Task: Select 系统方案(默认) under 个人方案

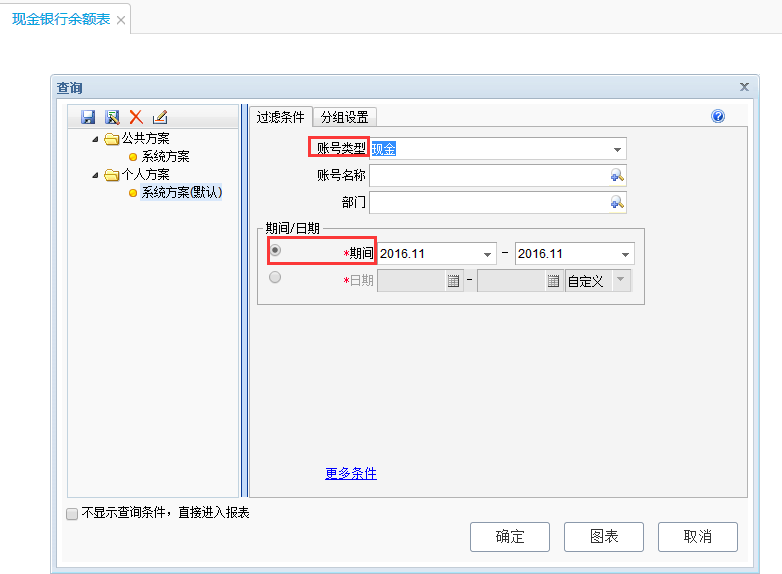Action: coord(182,192)
